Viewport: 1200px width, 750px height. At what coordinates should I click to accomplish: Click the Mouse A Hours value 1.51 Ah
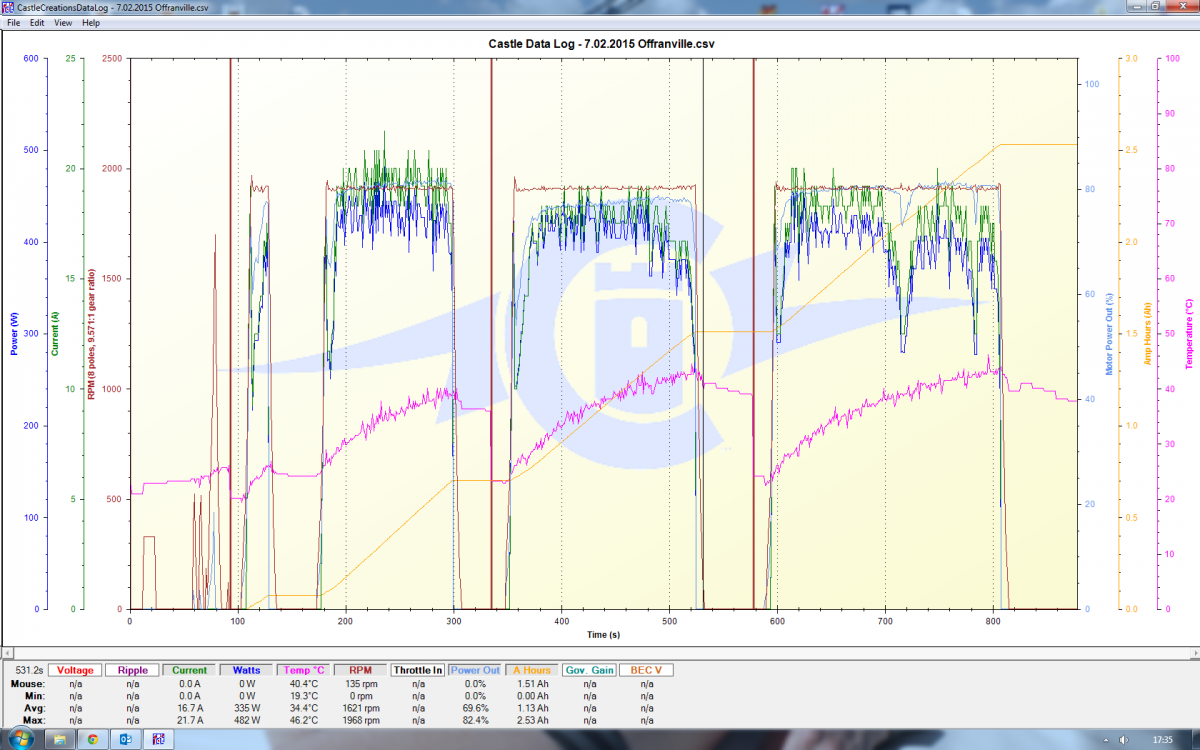531,684
